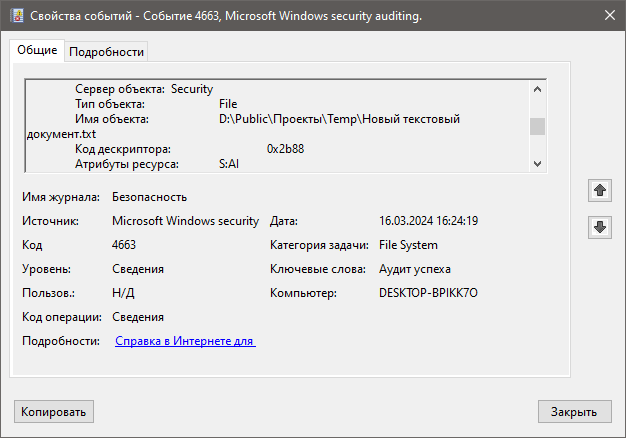Click the next event down arrow button

coord(600,227)
